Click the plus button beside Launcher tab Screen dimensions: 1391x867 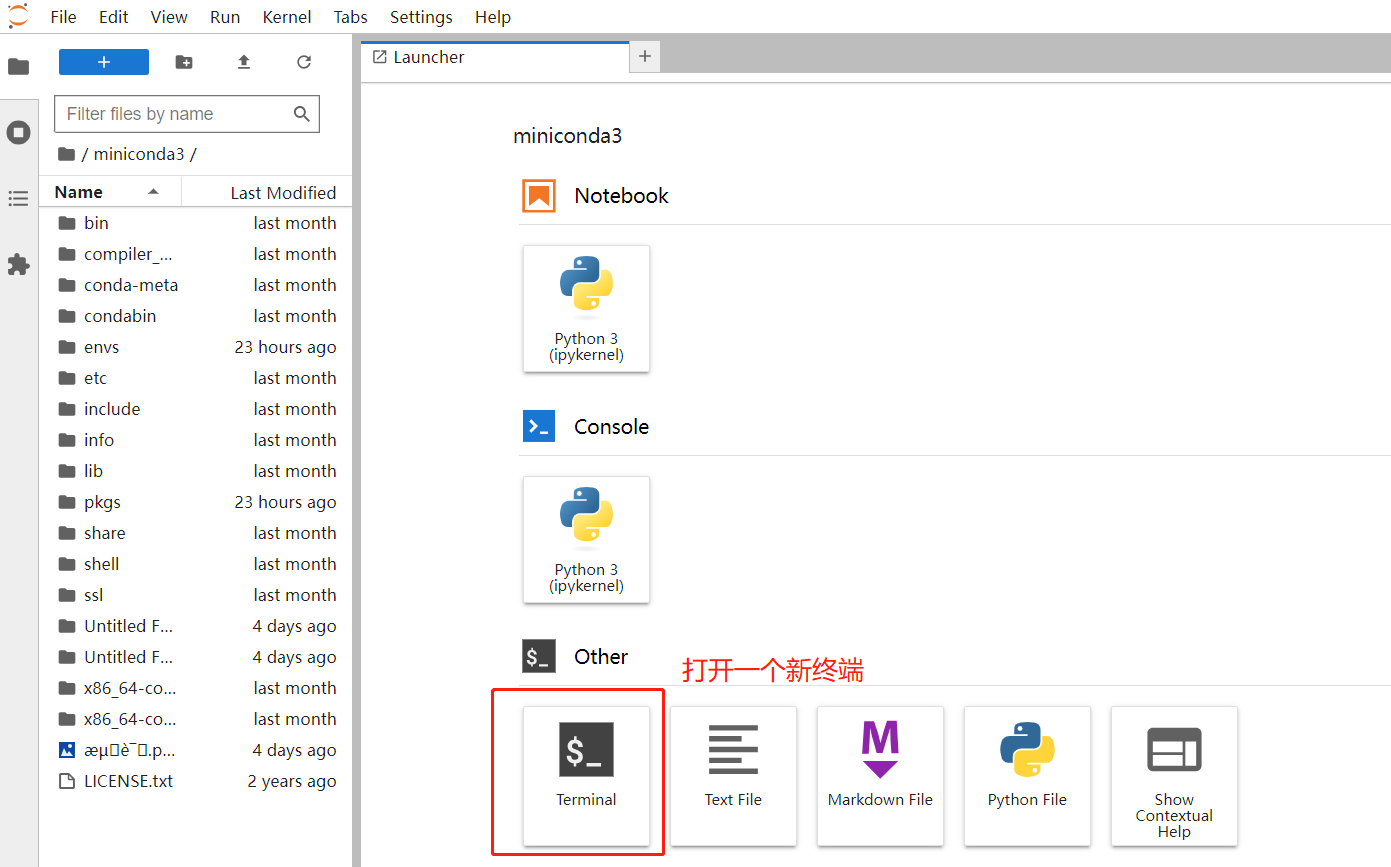pyautogui.click(x=645, y=57)
